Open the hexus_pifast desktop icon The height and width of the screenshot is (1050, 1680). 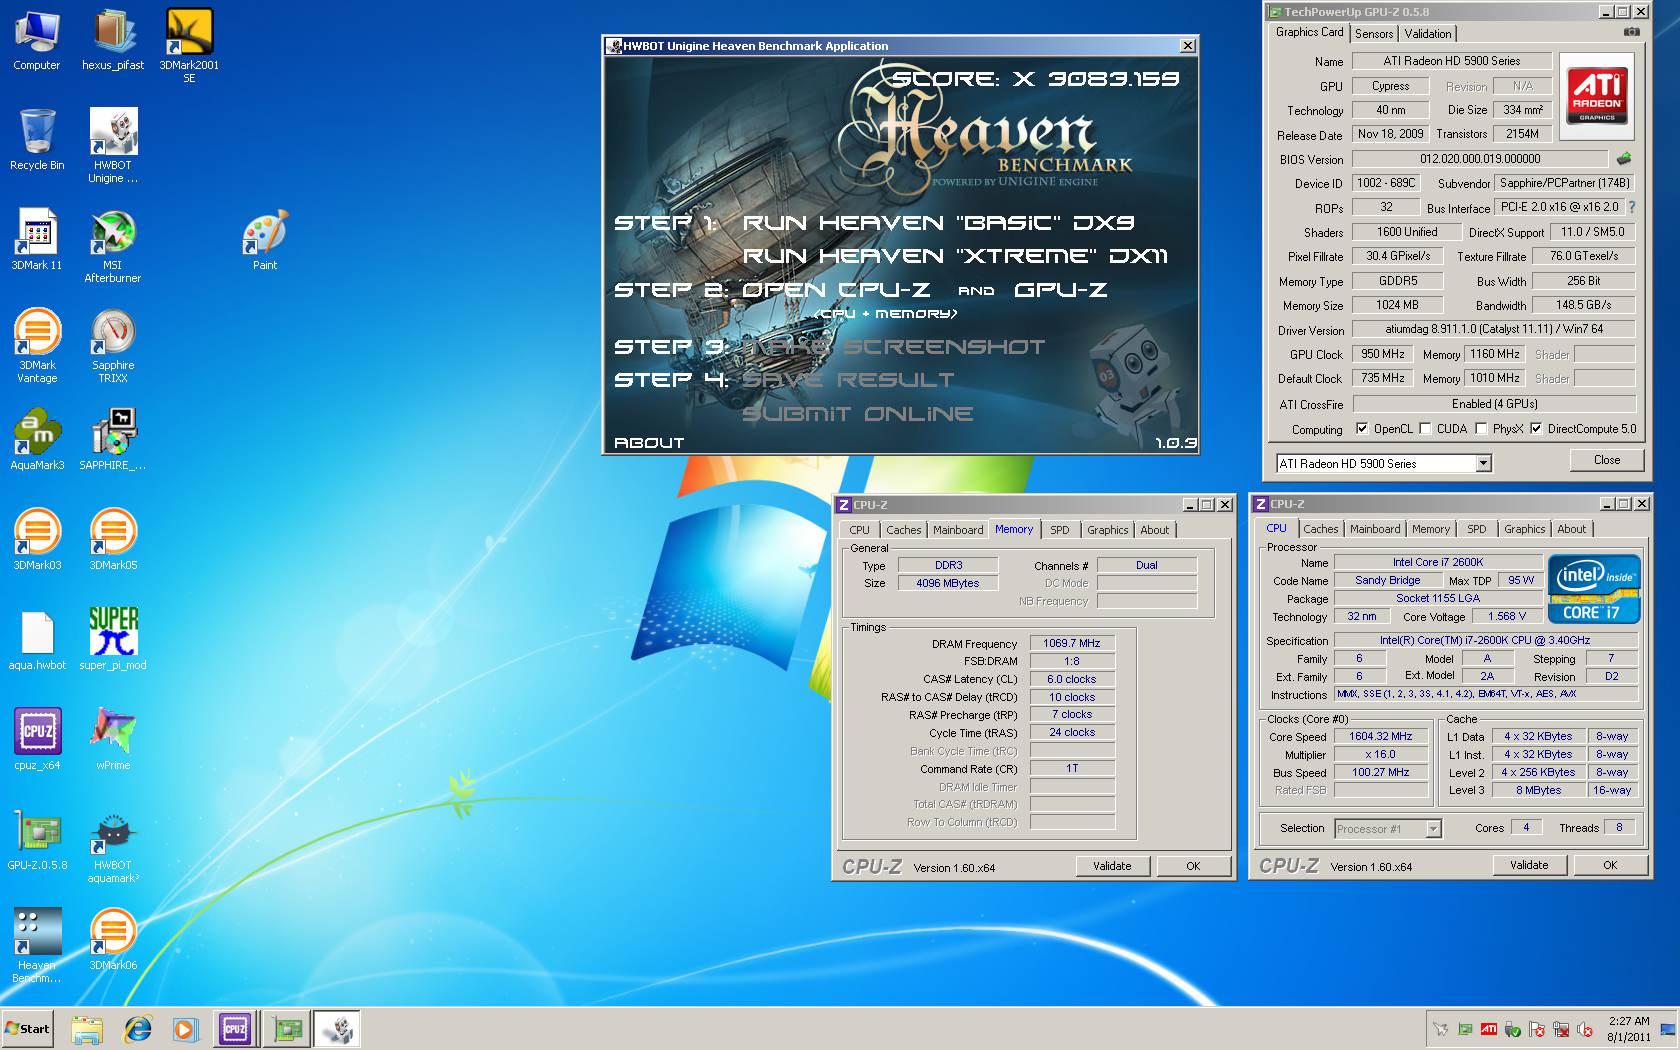coord(113,40)
